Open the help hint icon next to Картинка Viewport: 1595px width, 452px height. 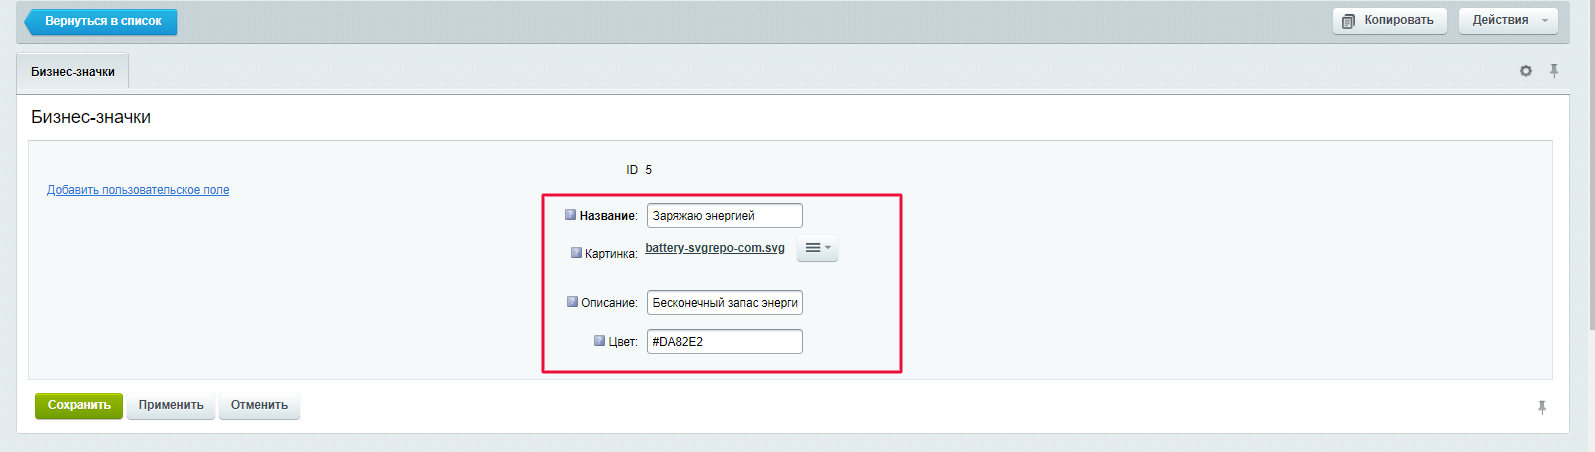(576, 252)
